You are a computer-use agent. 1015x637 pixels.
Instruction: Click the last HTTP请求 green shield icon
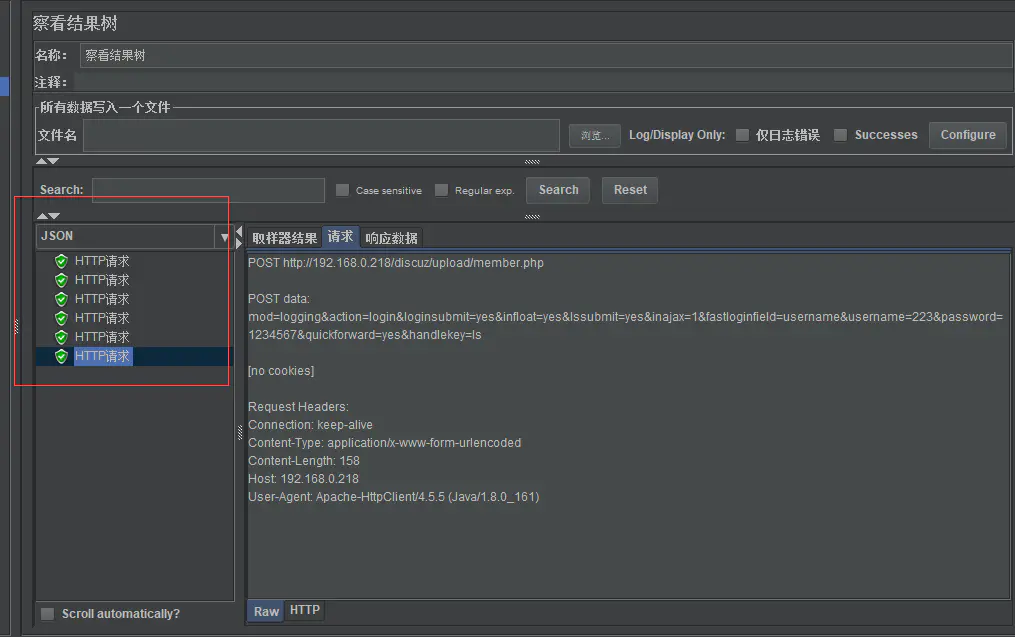coord(62,356)
